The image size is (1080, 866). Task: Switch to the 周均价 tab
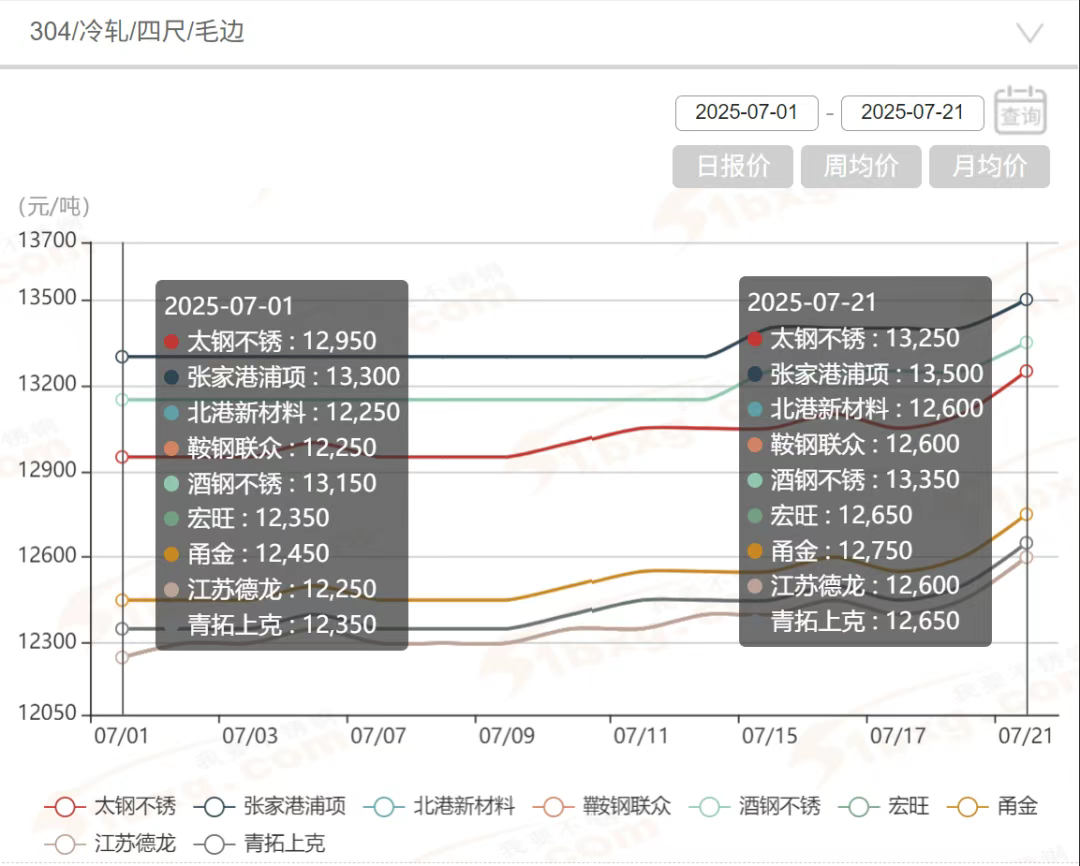coord(861,166)
